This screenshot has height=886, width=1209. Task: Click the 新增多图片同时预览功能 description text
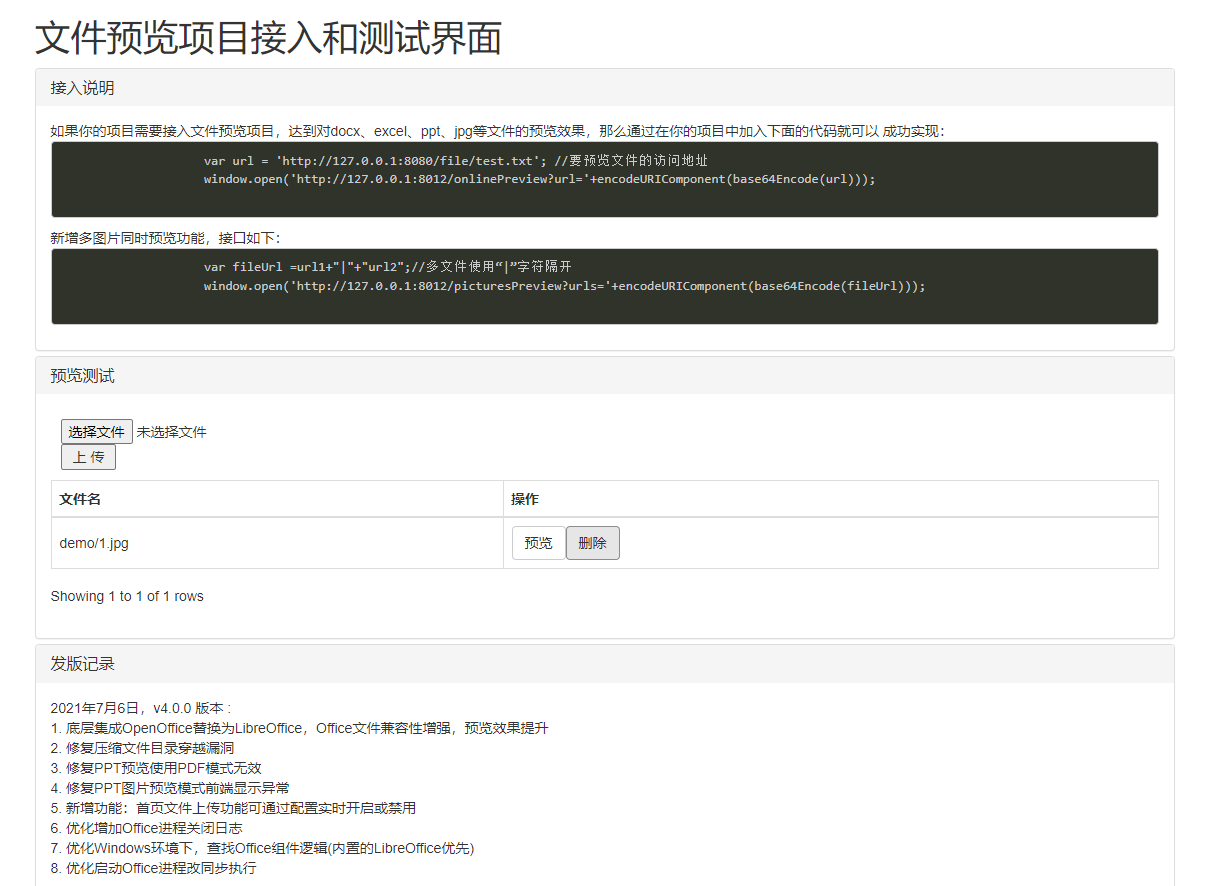click(166, 238)
